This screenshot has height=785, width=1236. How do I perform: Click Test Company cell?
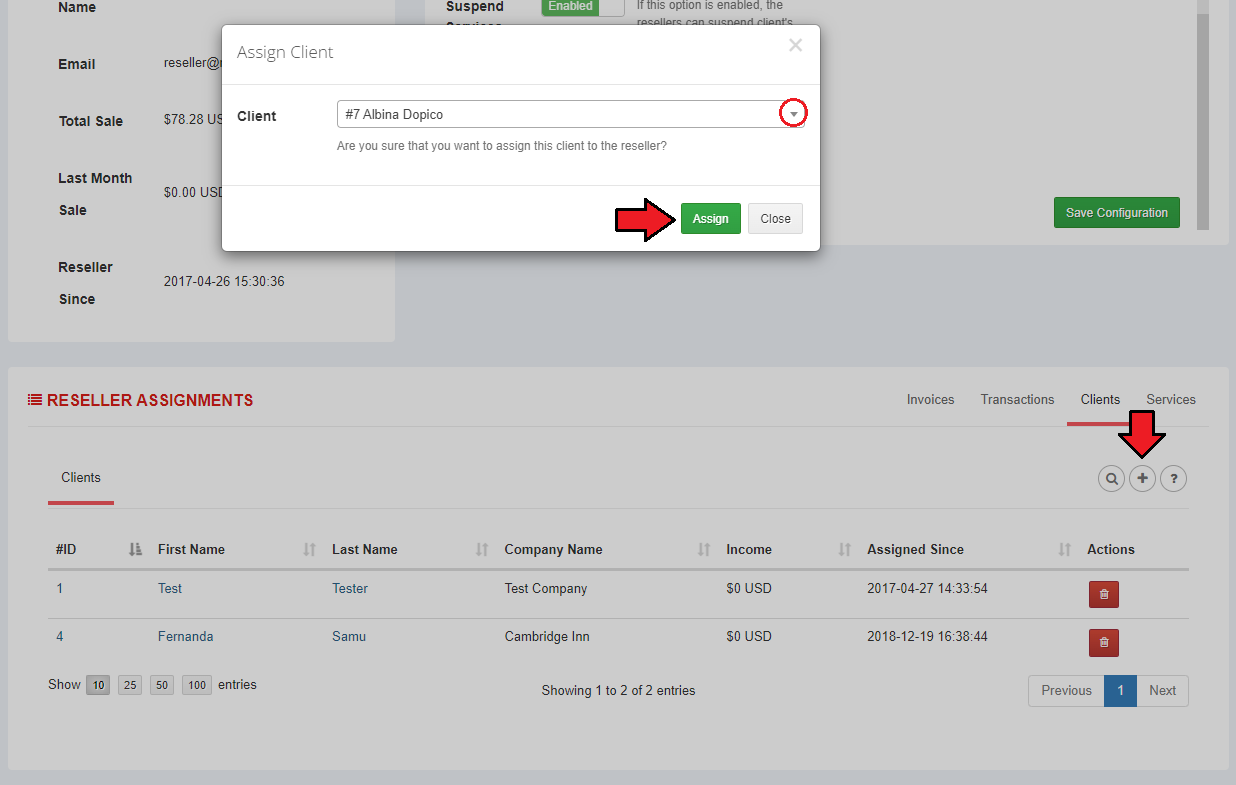pos(546,588)
